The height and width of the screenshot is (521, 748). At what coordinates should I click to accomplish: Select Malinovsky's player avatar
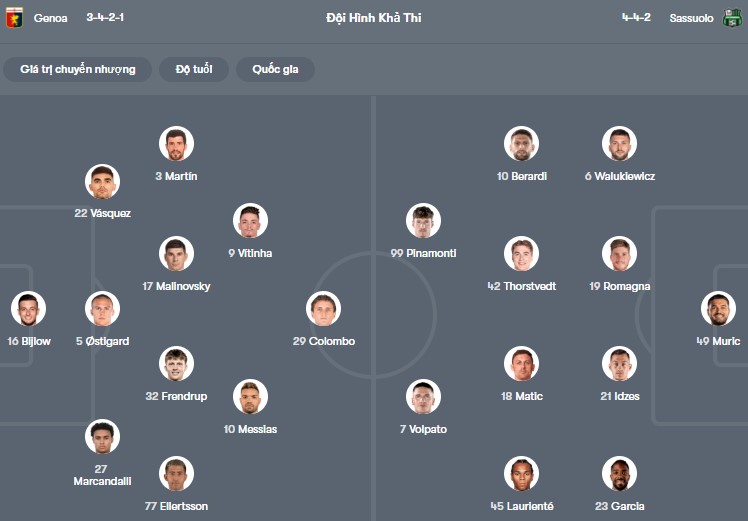176,254
